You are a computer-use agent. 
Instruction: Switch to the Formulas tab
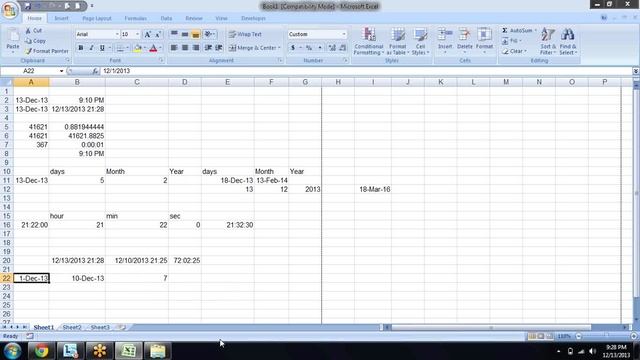click(x=136, y=18)
